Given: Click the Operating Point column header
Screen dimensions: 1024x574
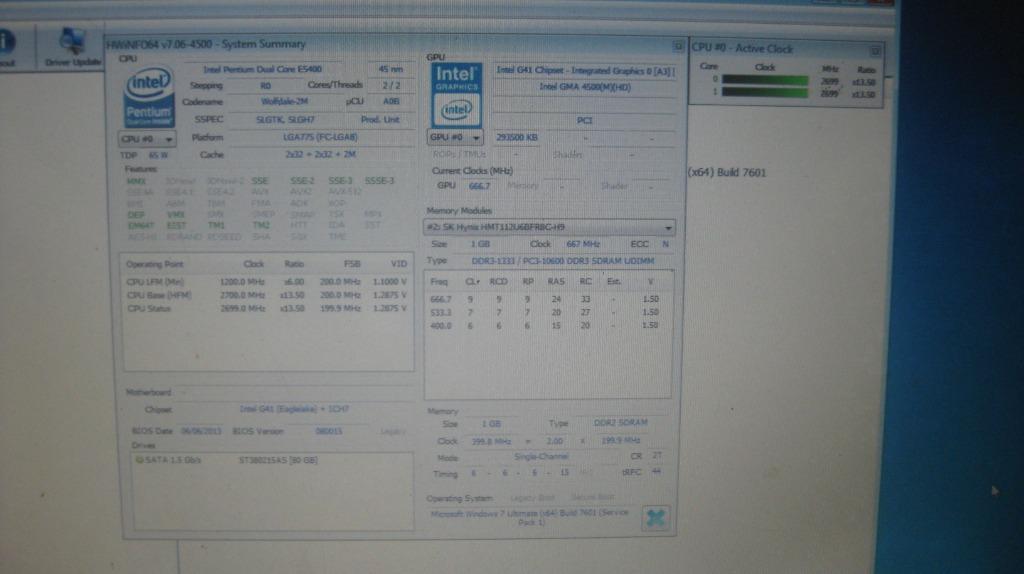Looking at the screenshot, I should click(x=155, y=264).
